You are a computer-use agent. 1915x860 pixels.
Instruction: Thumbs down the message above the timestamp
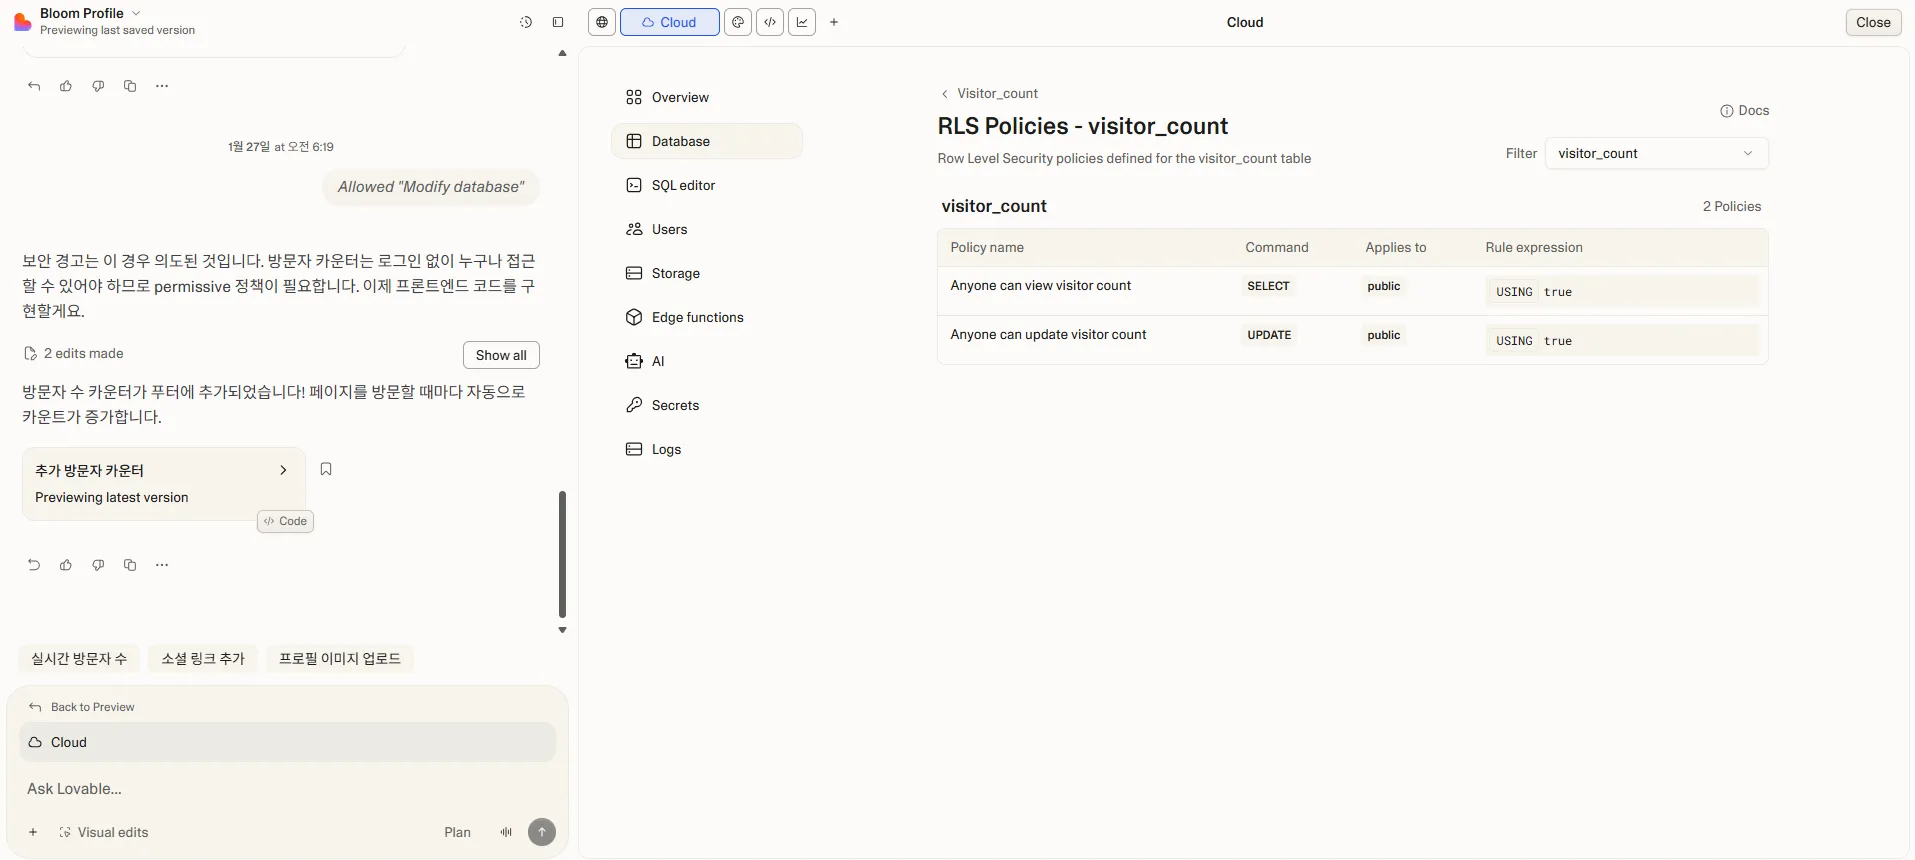(98, 86)
